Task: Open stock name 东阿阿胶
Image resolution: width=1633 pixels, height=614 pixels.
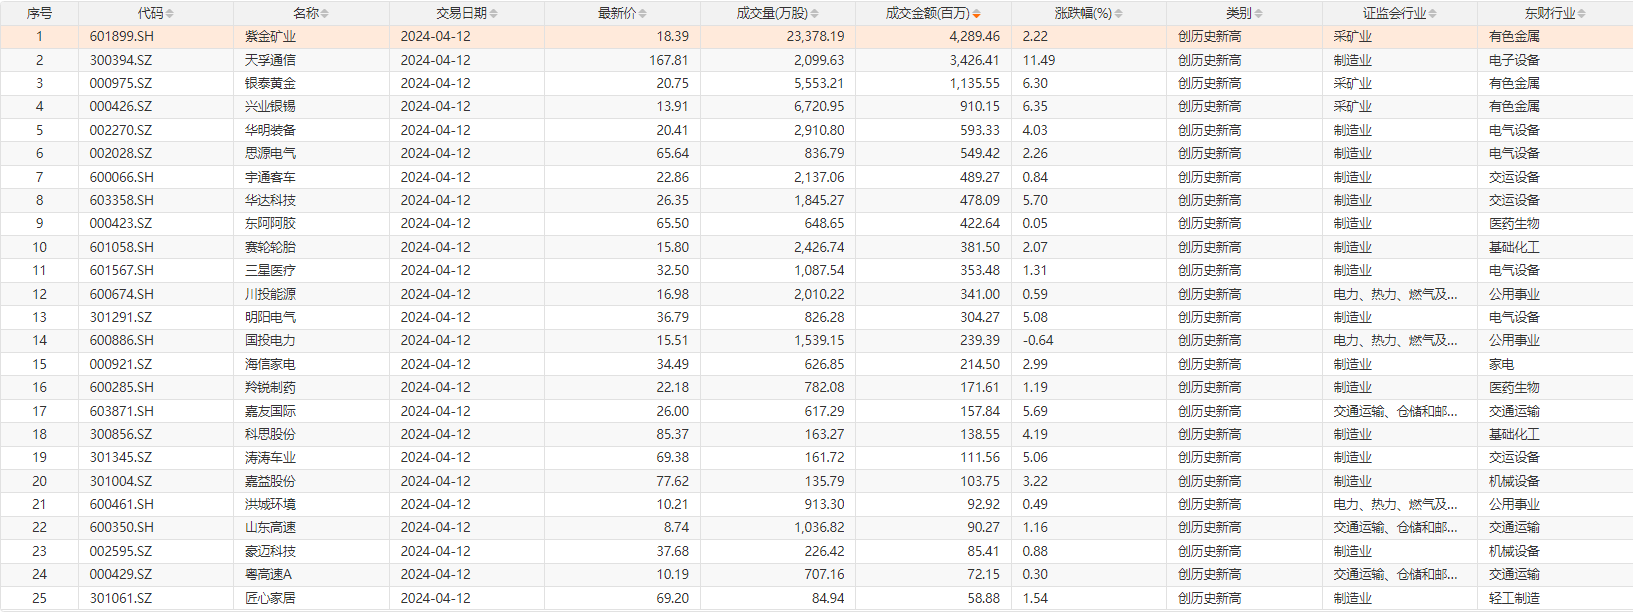Action: (x=270, y=223)
